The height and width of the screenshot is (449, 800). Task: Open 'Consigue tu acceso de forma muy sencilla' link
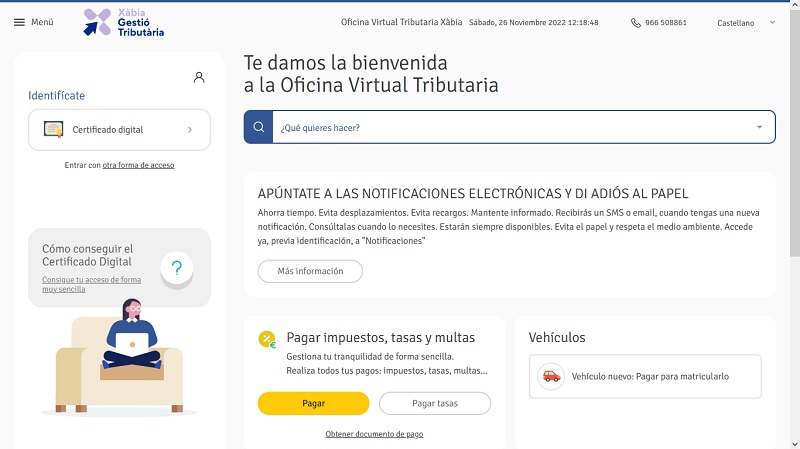(91, 284)
